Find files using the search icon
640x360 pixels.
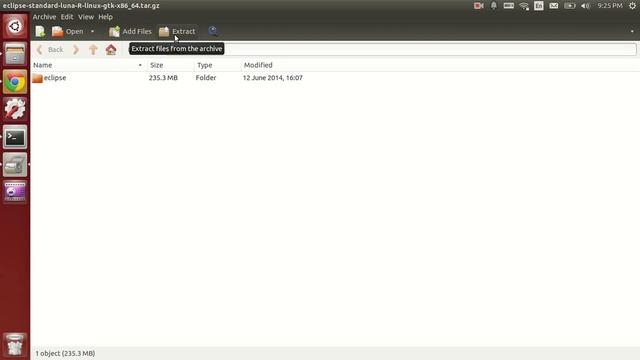pos(213,31)
